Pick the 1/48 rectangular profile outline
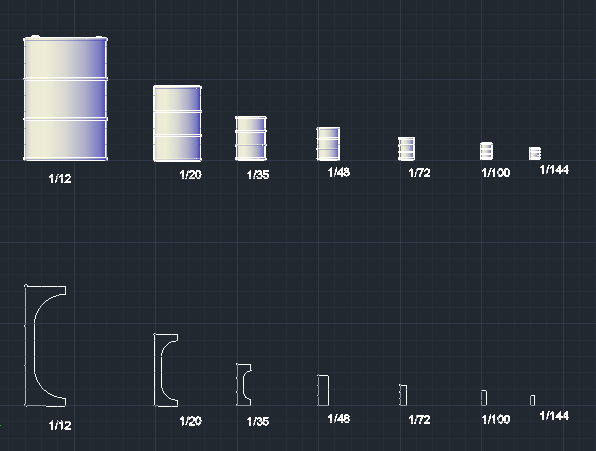The width and height of the screenshot is (596, 451). pyautogui.click(x=323, y=390)
